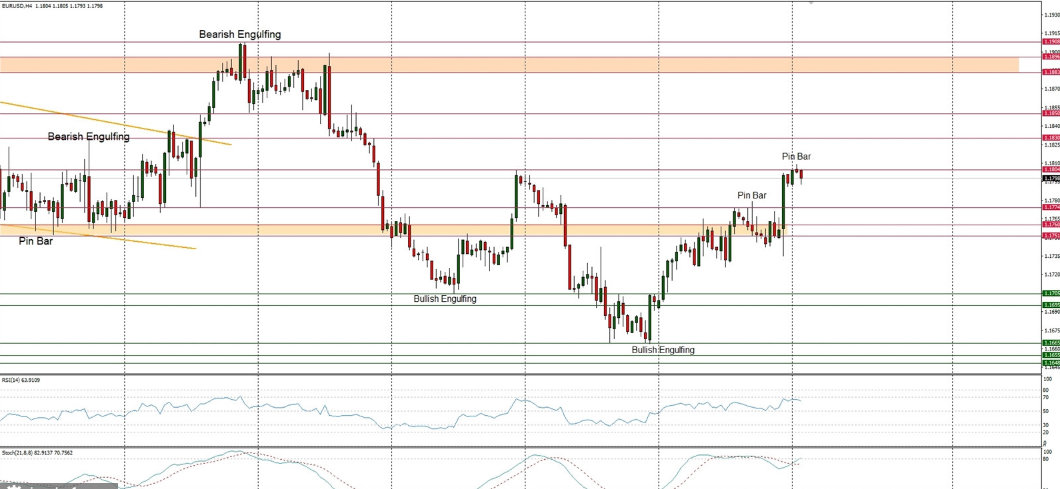
Task: Click the Pin Bar label at bottom left
Action: pos(36,241)
